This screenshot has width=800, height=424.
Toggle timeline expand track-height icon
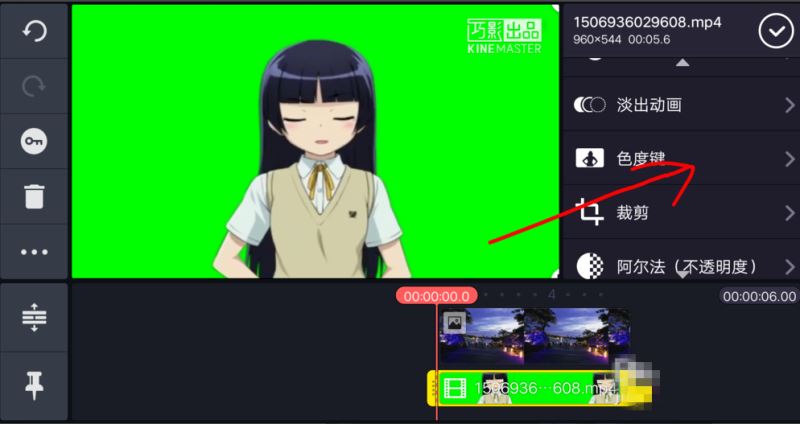click(34, 317)
